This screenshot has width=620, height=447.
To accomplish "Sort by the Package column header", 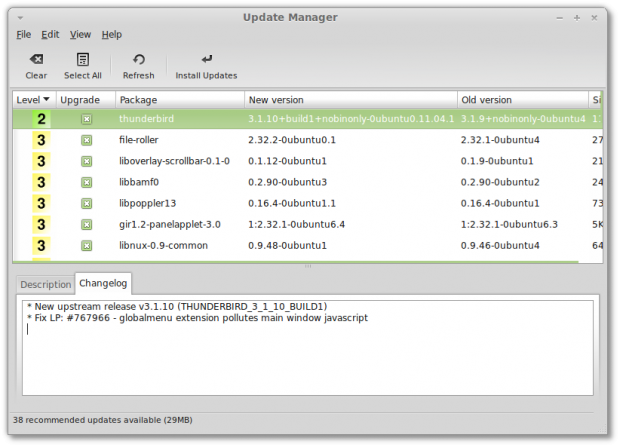I will [180, 100].
